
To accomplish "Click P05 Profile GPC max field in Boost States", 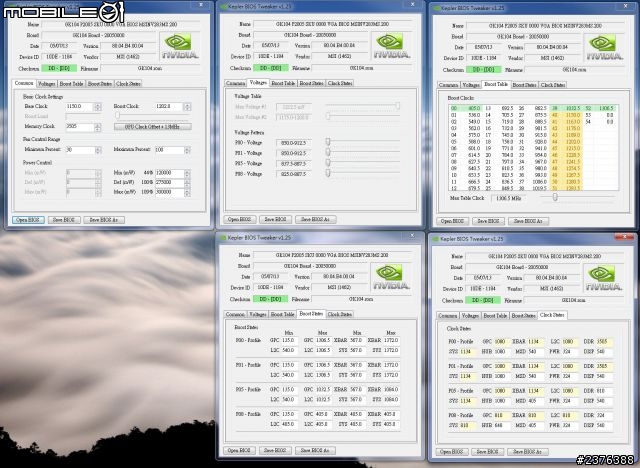I will [x=323, y=390].
